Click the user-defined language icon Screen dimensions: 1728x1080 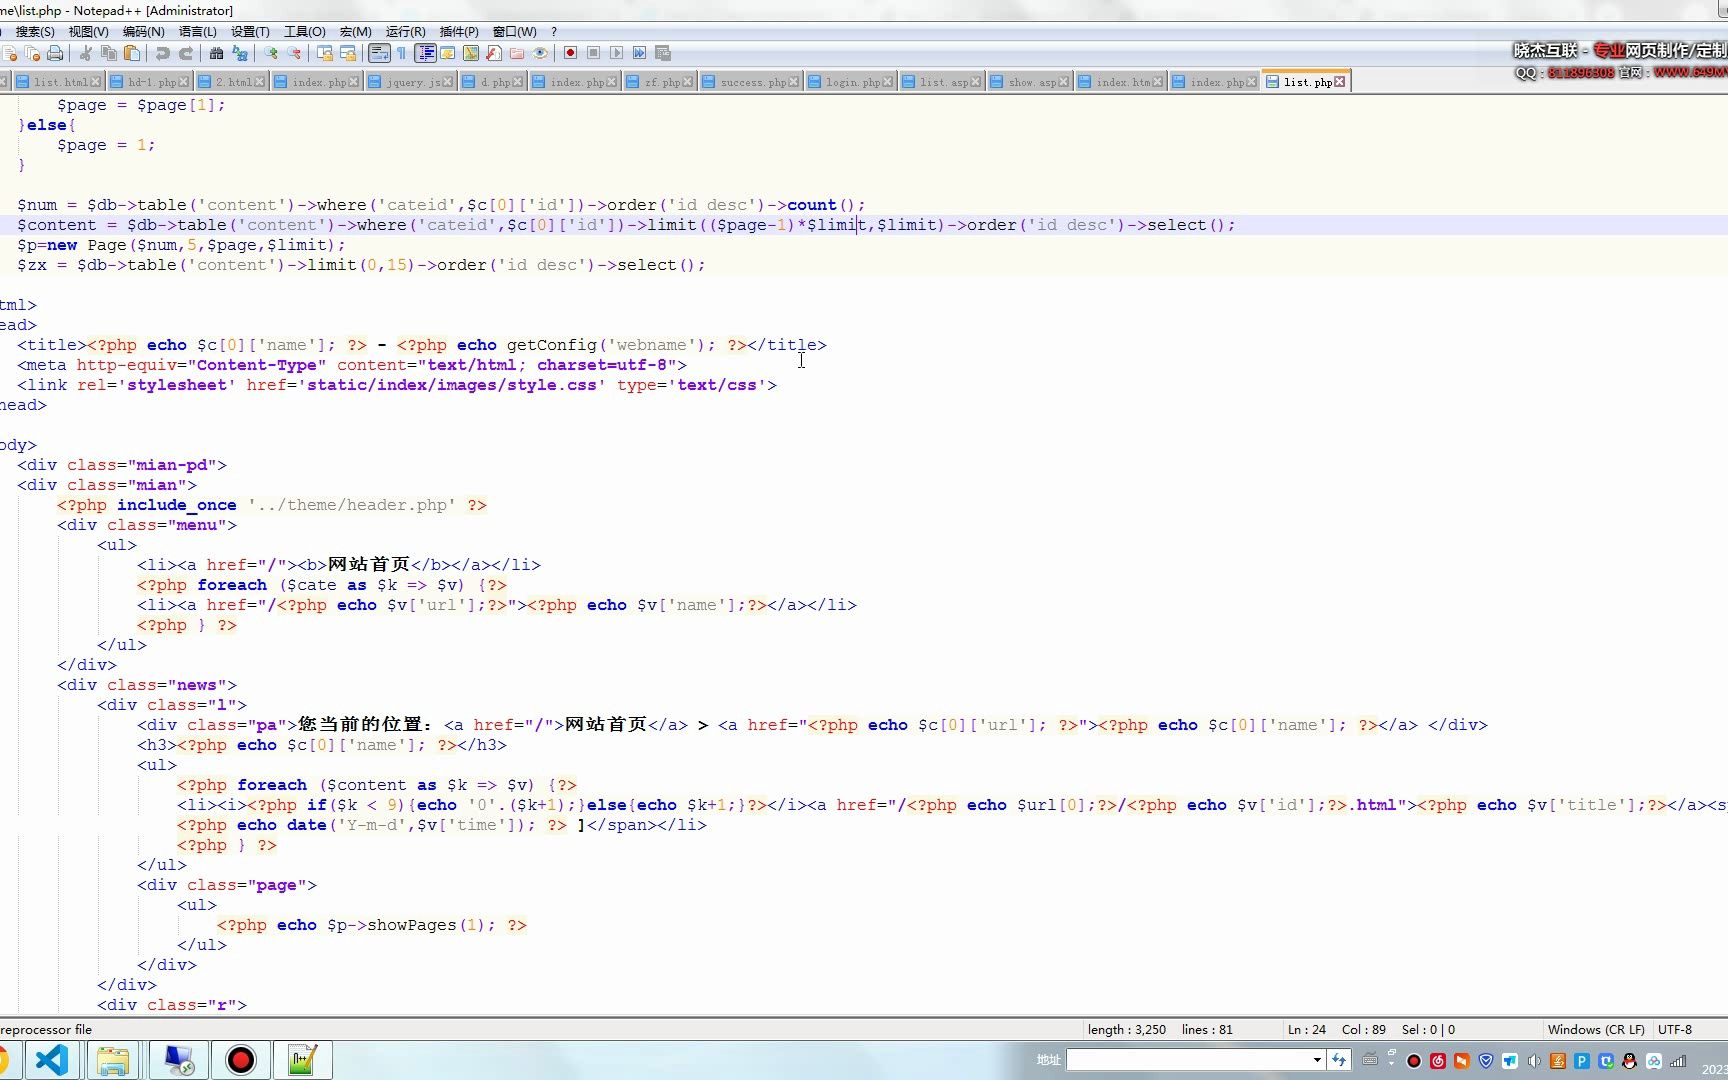[448, 53]
